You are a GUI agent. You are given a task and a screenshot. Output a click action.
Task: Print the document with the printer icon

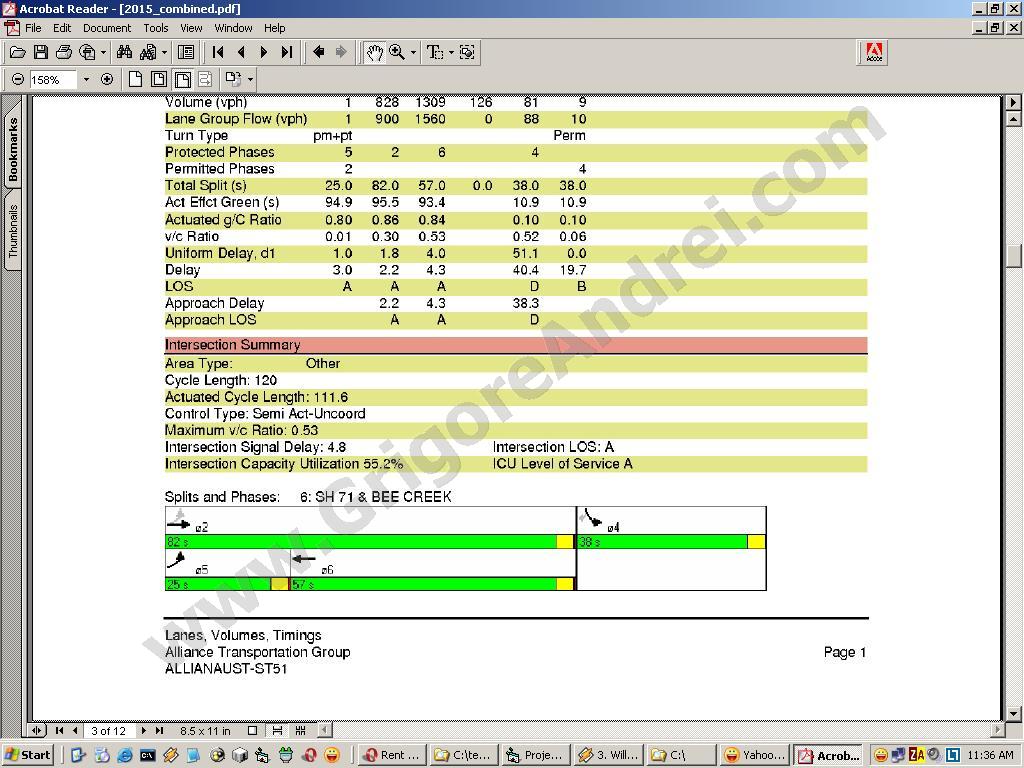(x=64, y=52)
